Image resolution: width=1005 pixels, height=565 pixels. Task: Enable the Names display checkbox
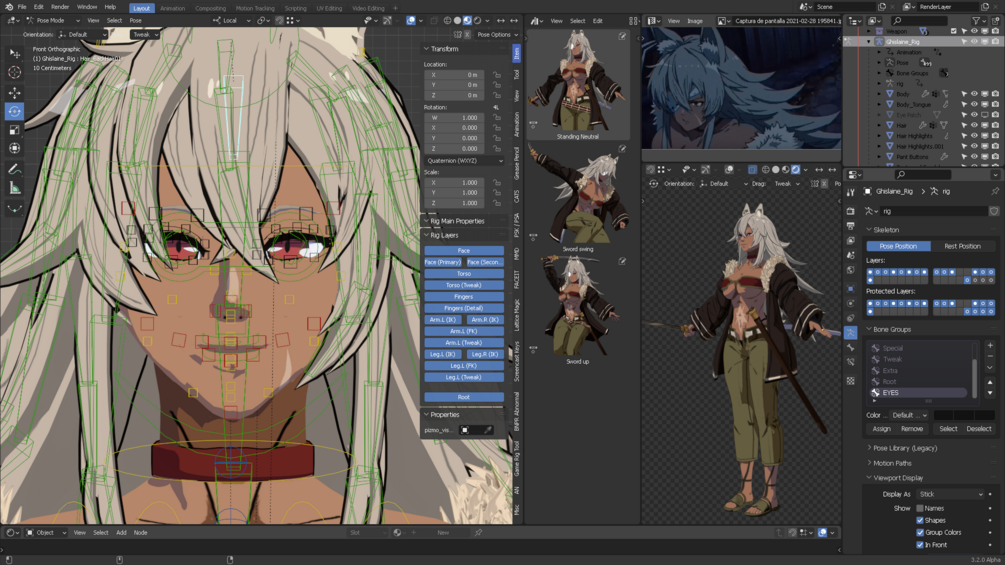[x=920, y=508]
